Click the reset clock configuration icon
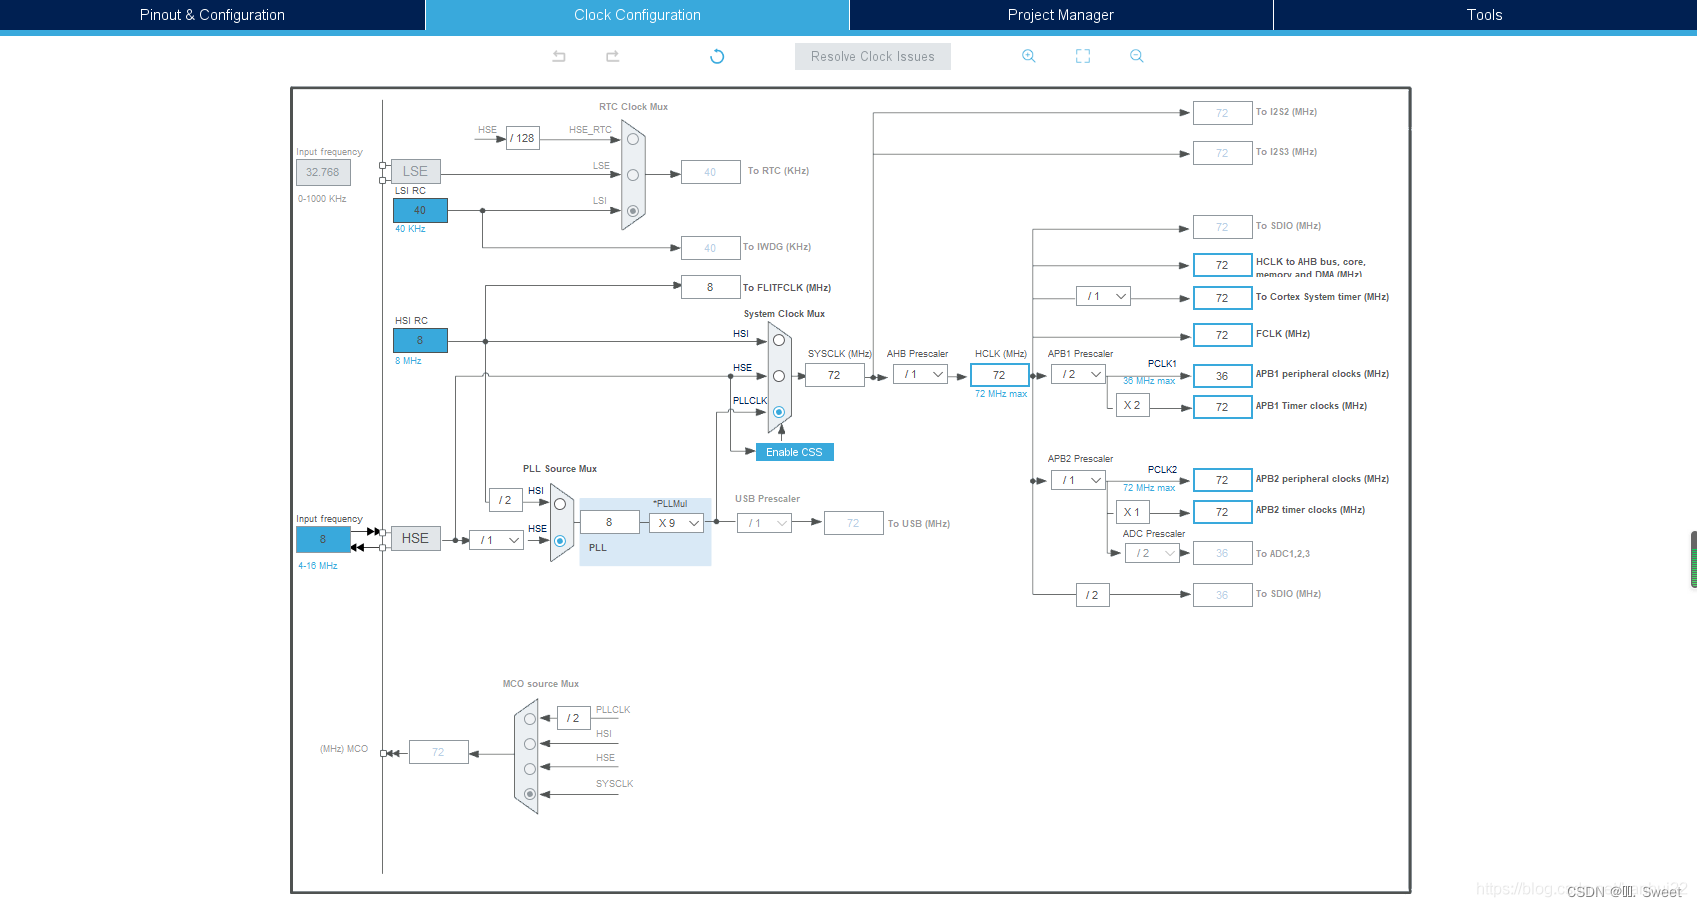 click(717, 56)
